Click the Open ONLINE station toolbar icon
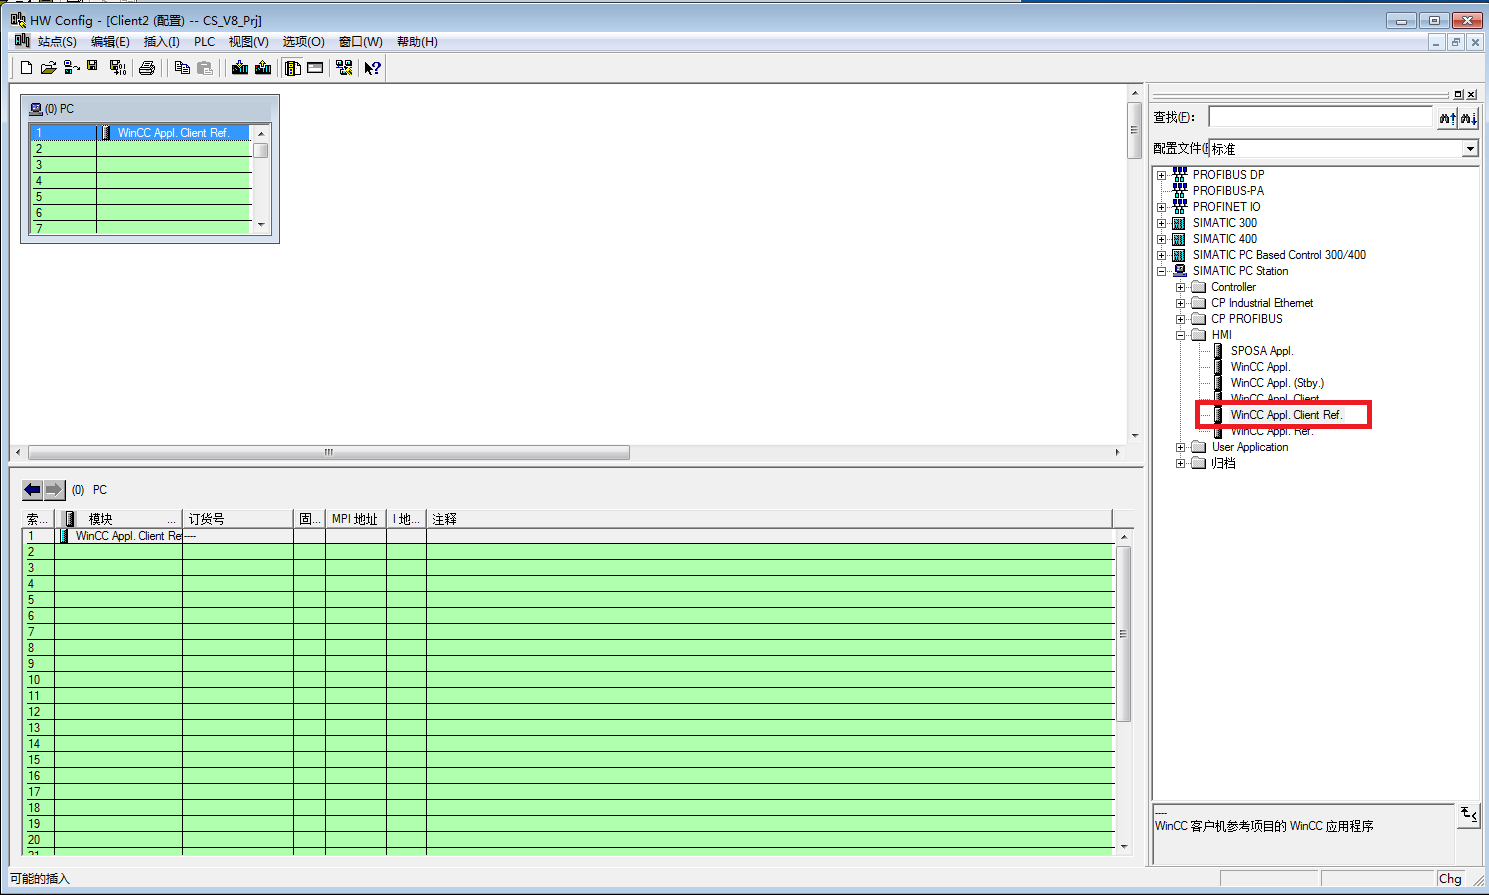Screen dimensions: 1489x895 coord(71,68)
